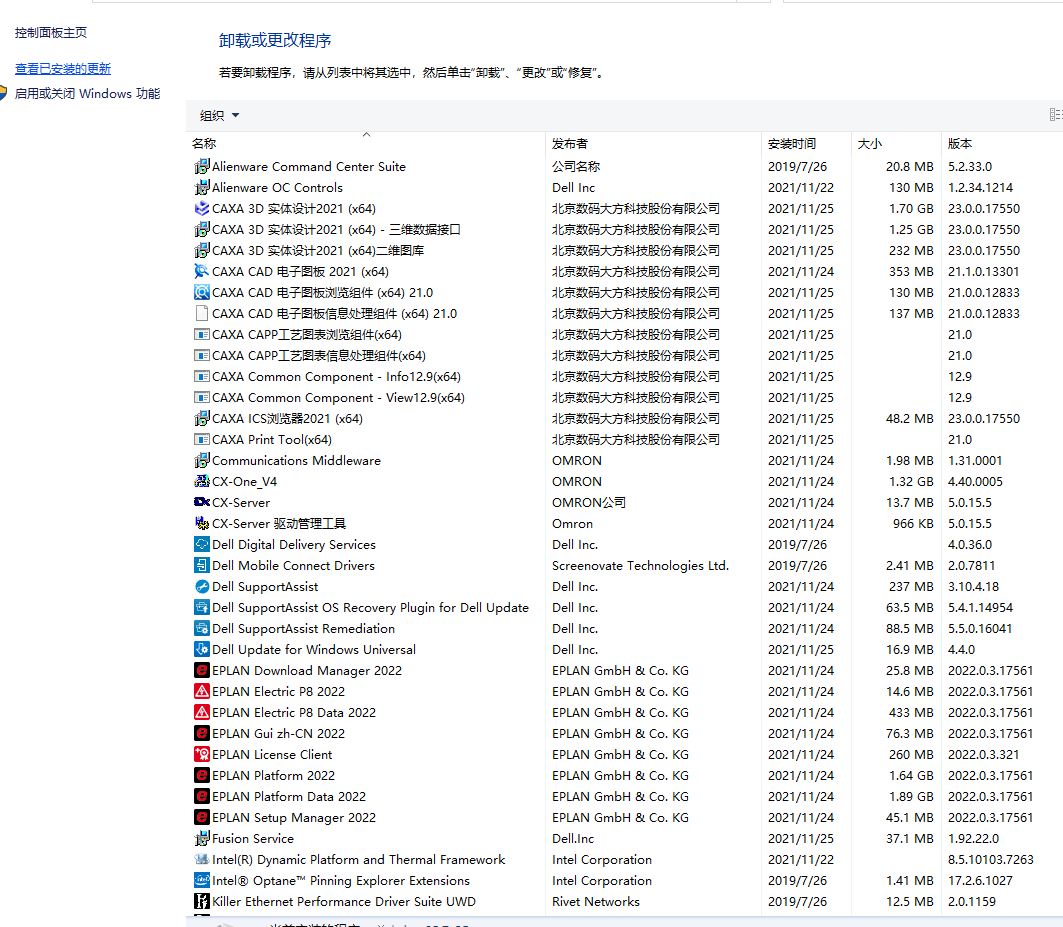Click the CAXA CAD 电子图板 2021 icon
This screenshot has width=1063, height=927.
pyautogui.click(x=201, y=271)
